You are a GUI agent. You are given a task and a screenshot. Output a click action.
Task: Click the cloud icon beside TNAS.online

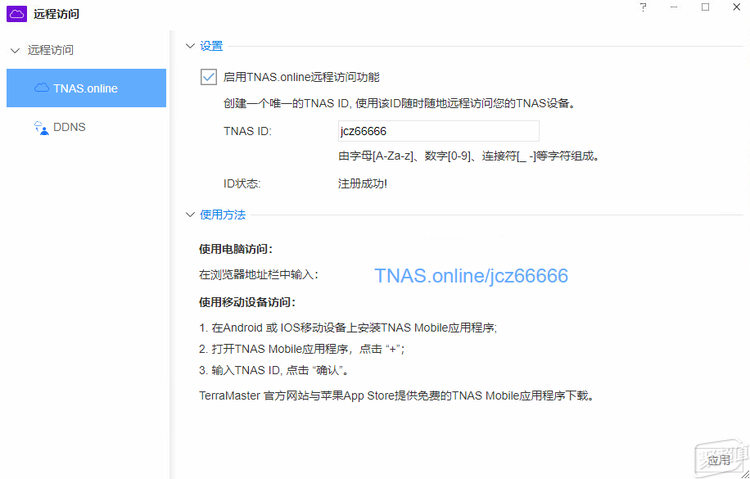42,88
